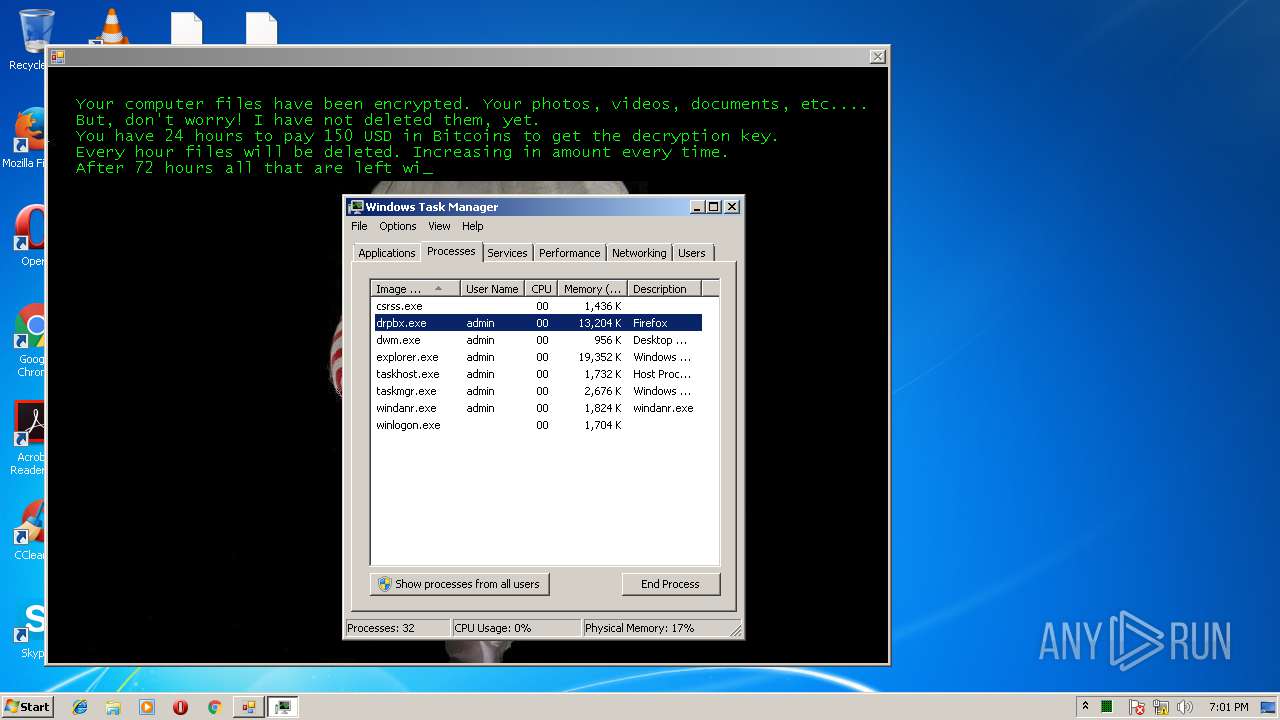Launch Internet Explorer from taskbar
1280x720 pixels.
(80, 707)
